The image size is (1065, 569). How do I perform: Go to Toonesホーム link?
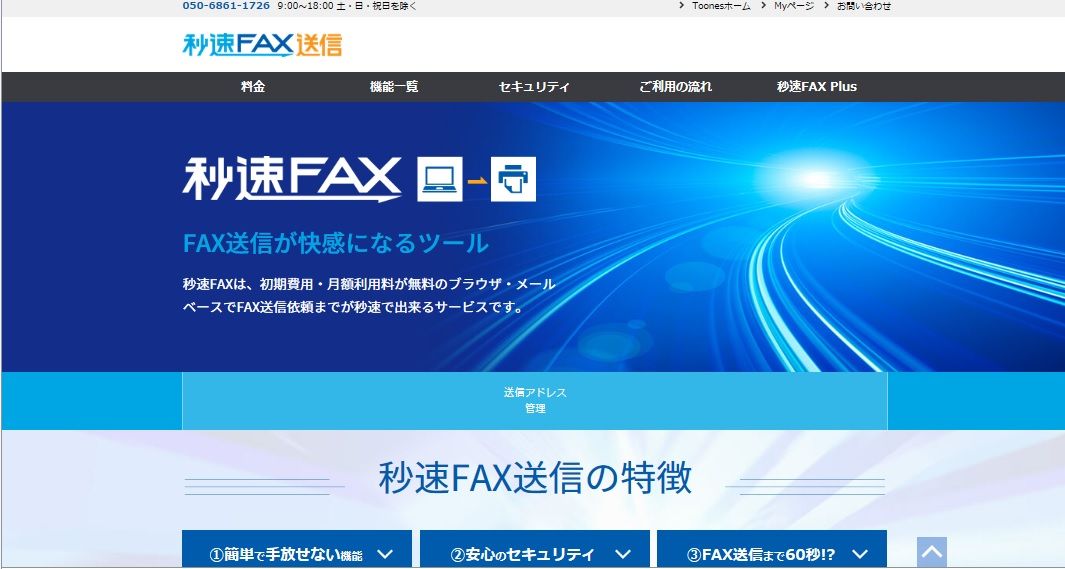click(721, 6)
